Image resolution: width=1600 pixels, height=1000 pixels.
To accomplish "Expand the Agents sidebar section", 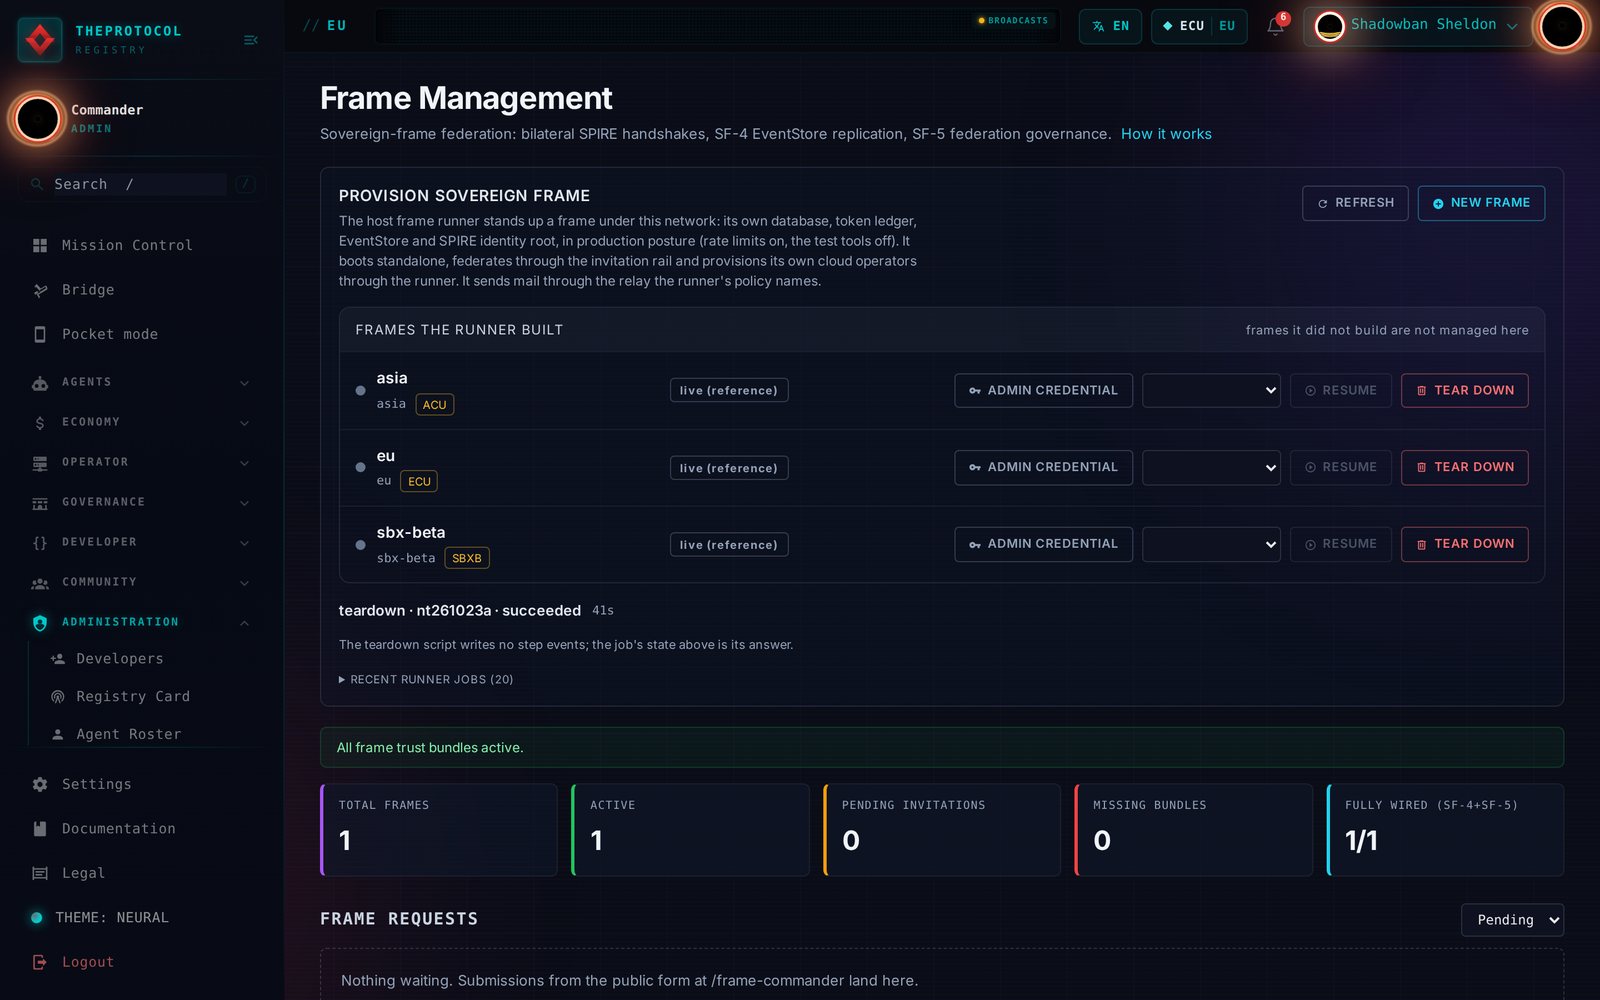I will (x=142, y=382).
